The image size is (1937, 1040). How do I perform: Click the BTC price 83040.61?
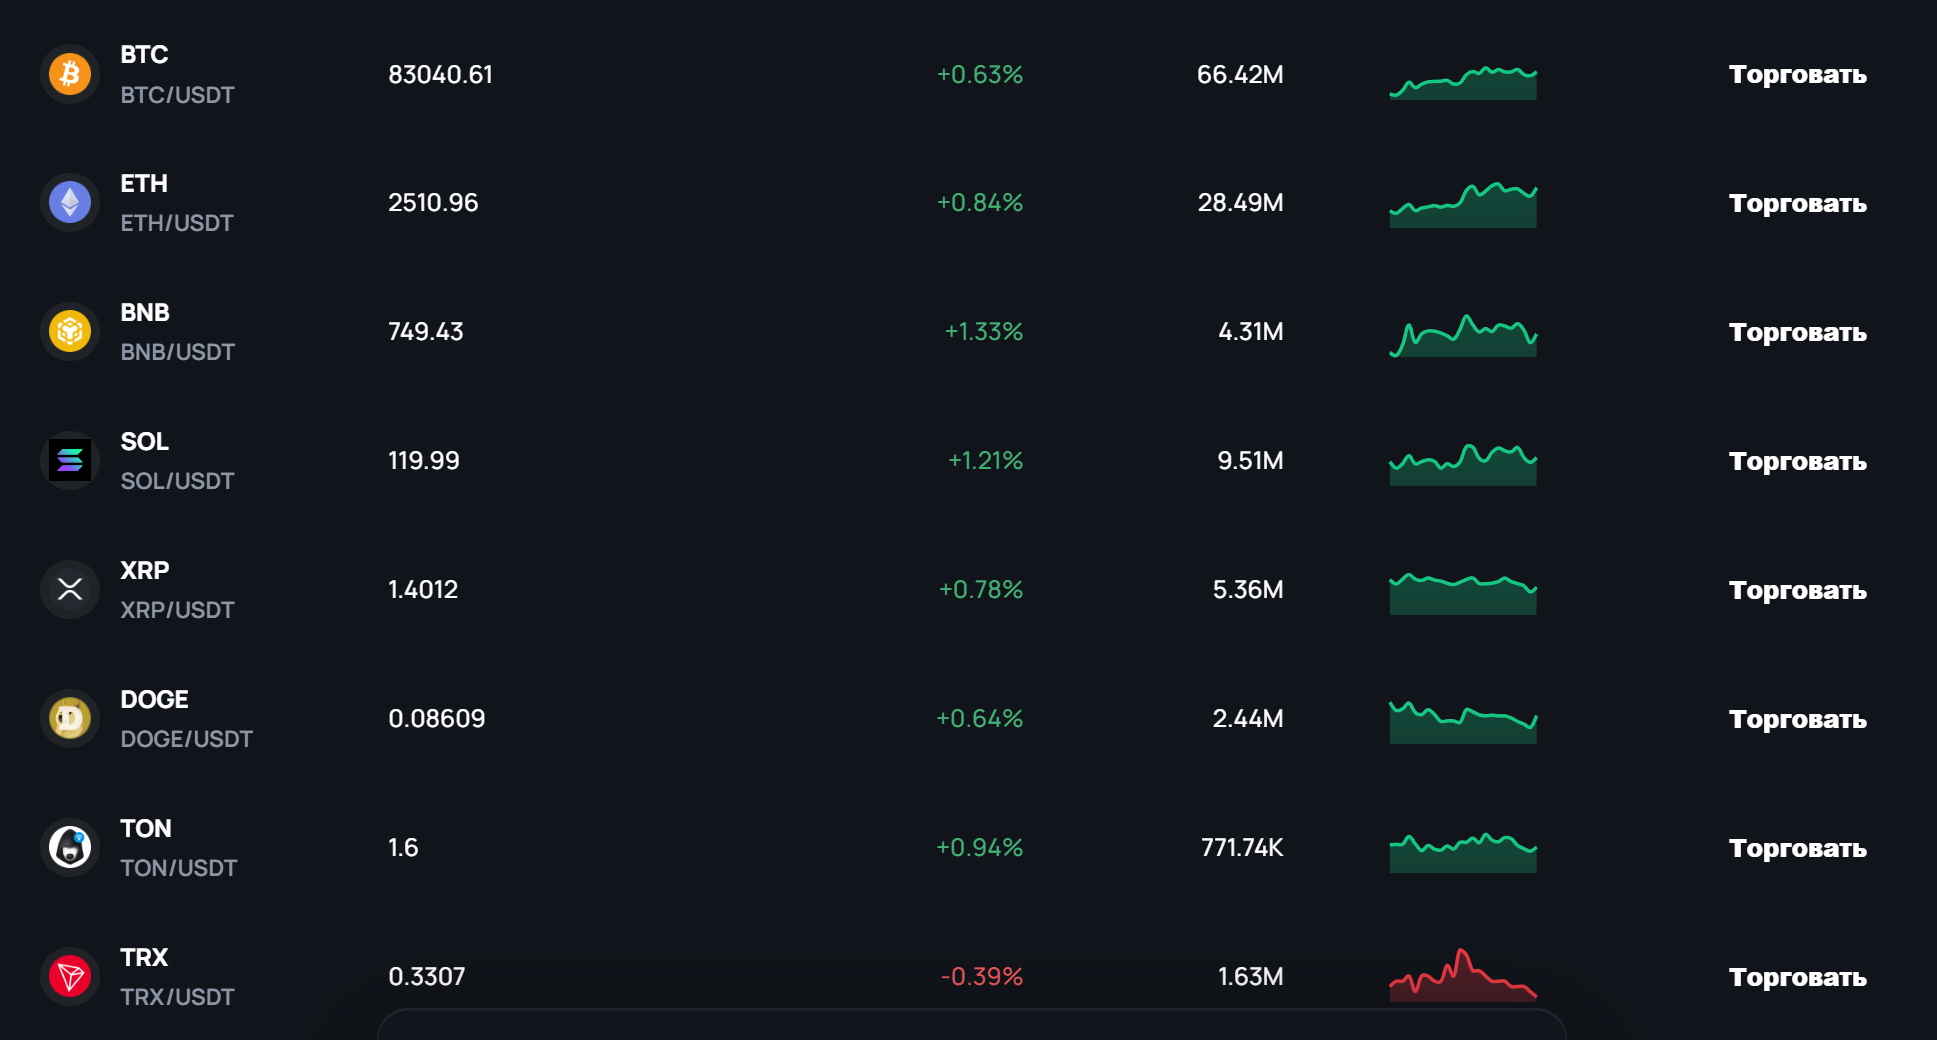point(440,75)
